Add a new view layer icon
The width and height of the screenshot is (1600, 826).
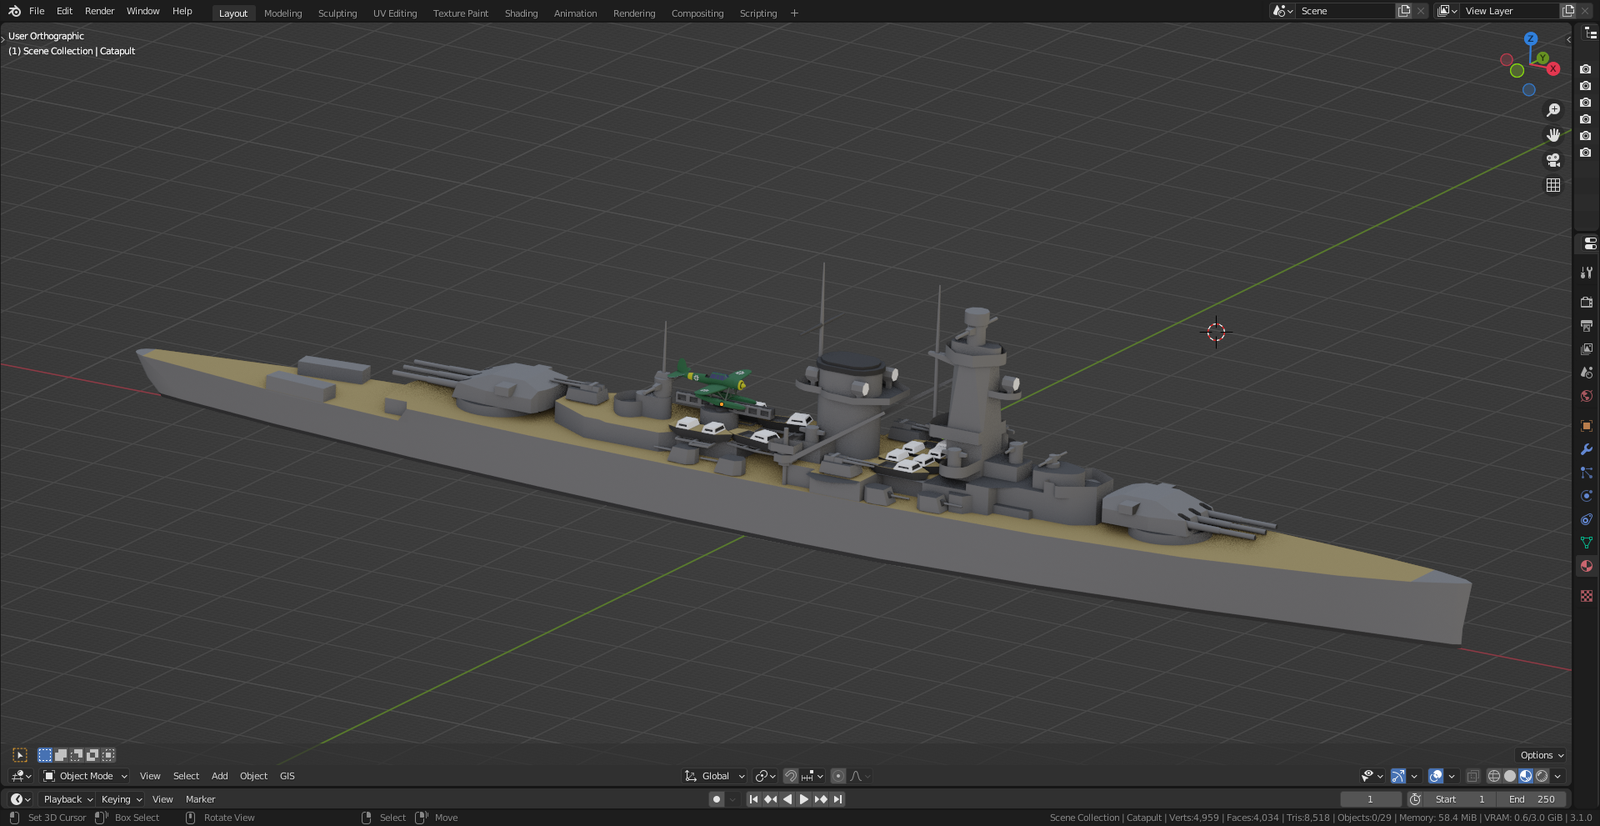click(1568, 11)
